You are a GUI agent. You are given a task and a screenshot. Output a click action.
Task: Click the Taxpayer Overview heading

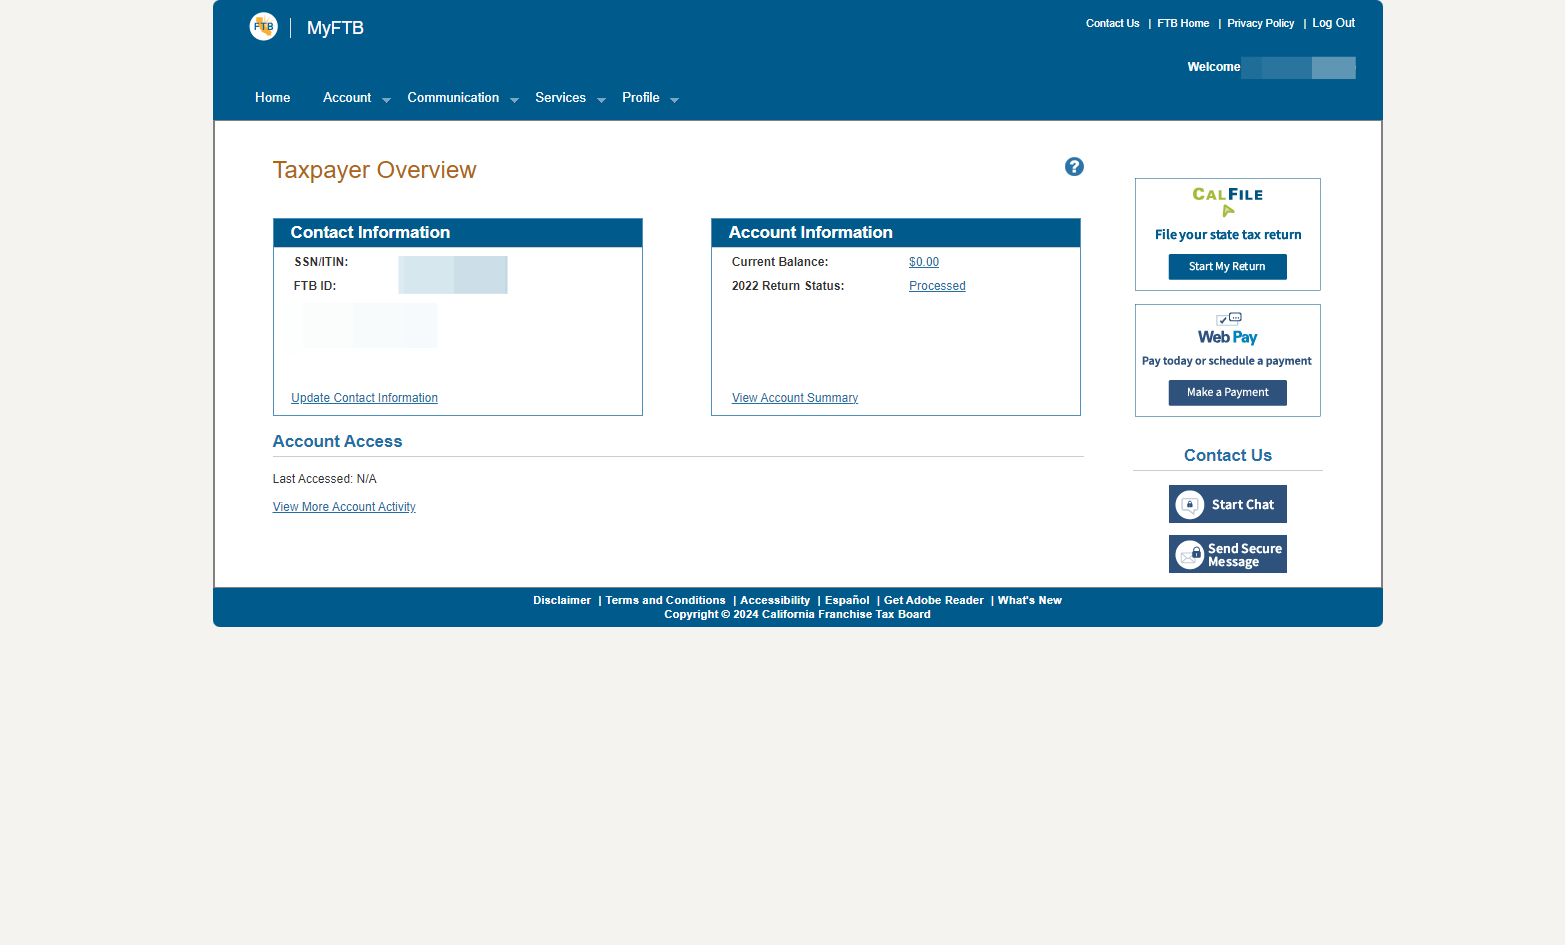[x=375, y=170]
